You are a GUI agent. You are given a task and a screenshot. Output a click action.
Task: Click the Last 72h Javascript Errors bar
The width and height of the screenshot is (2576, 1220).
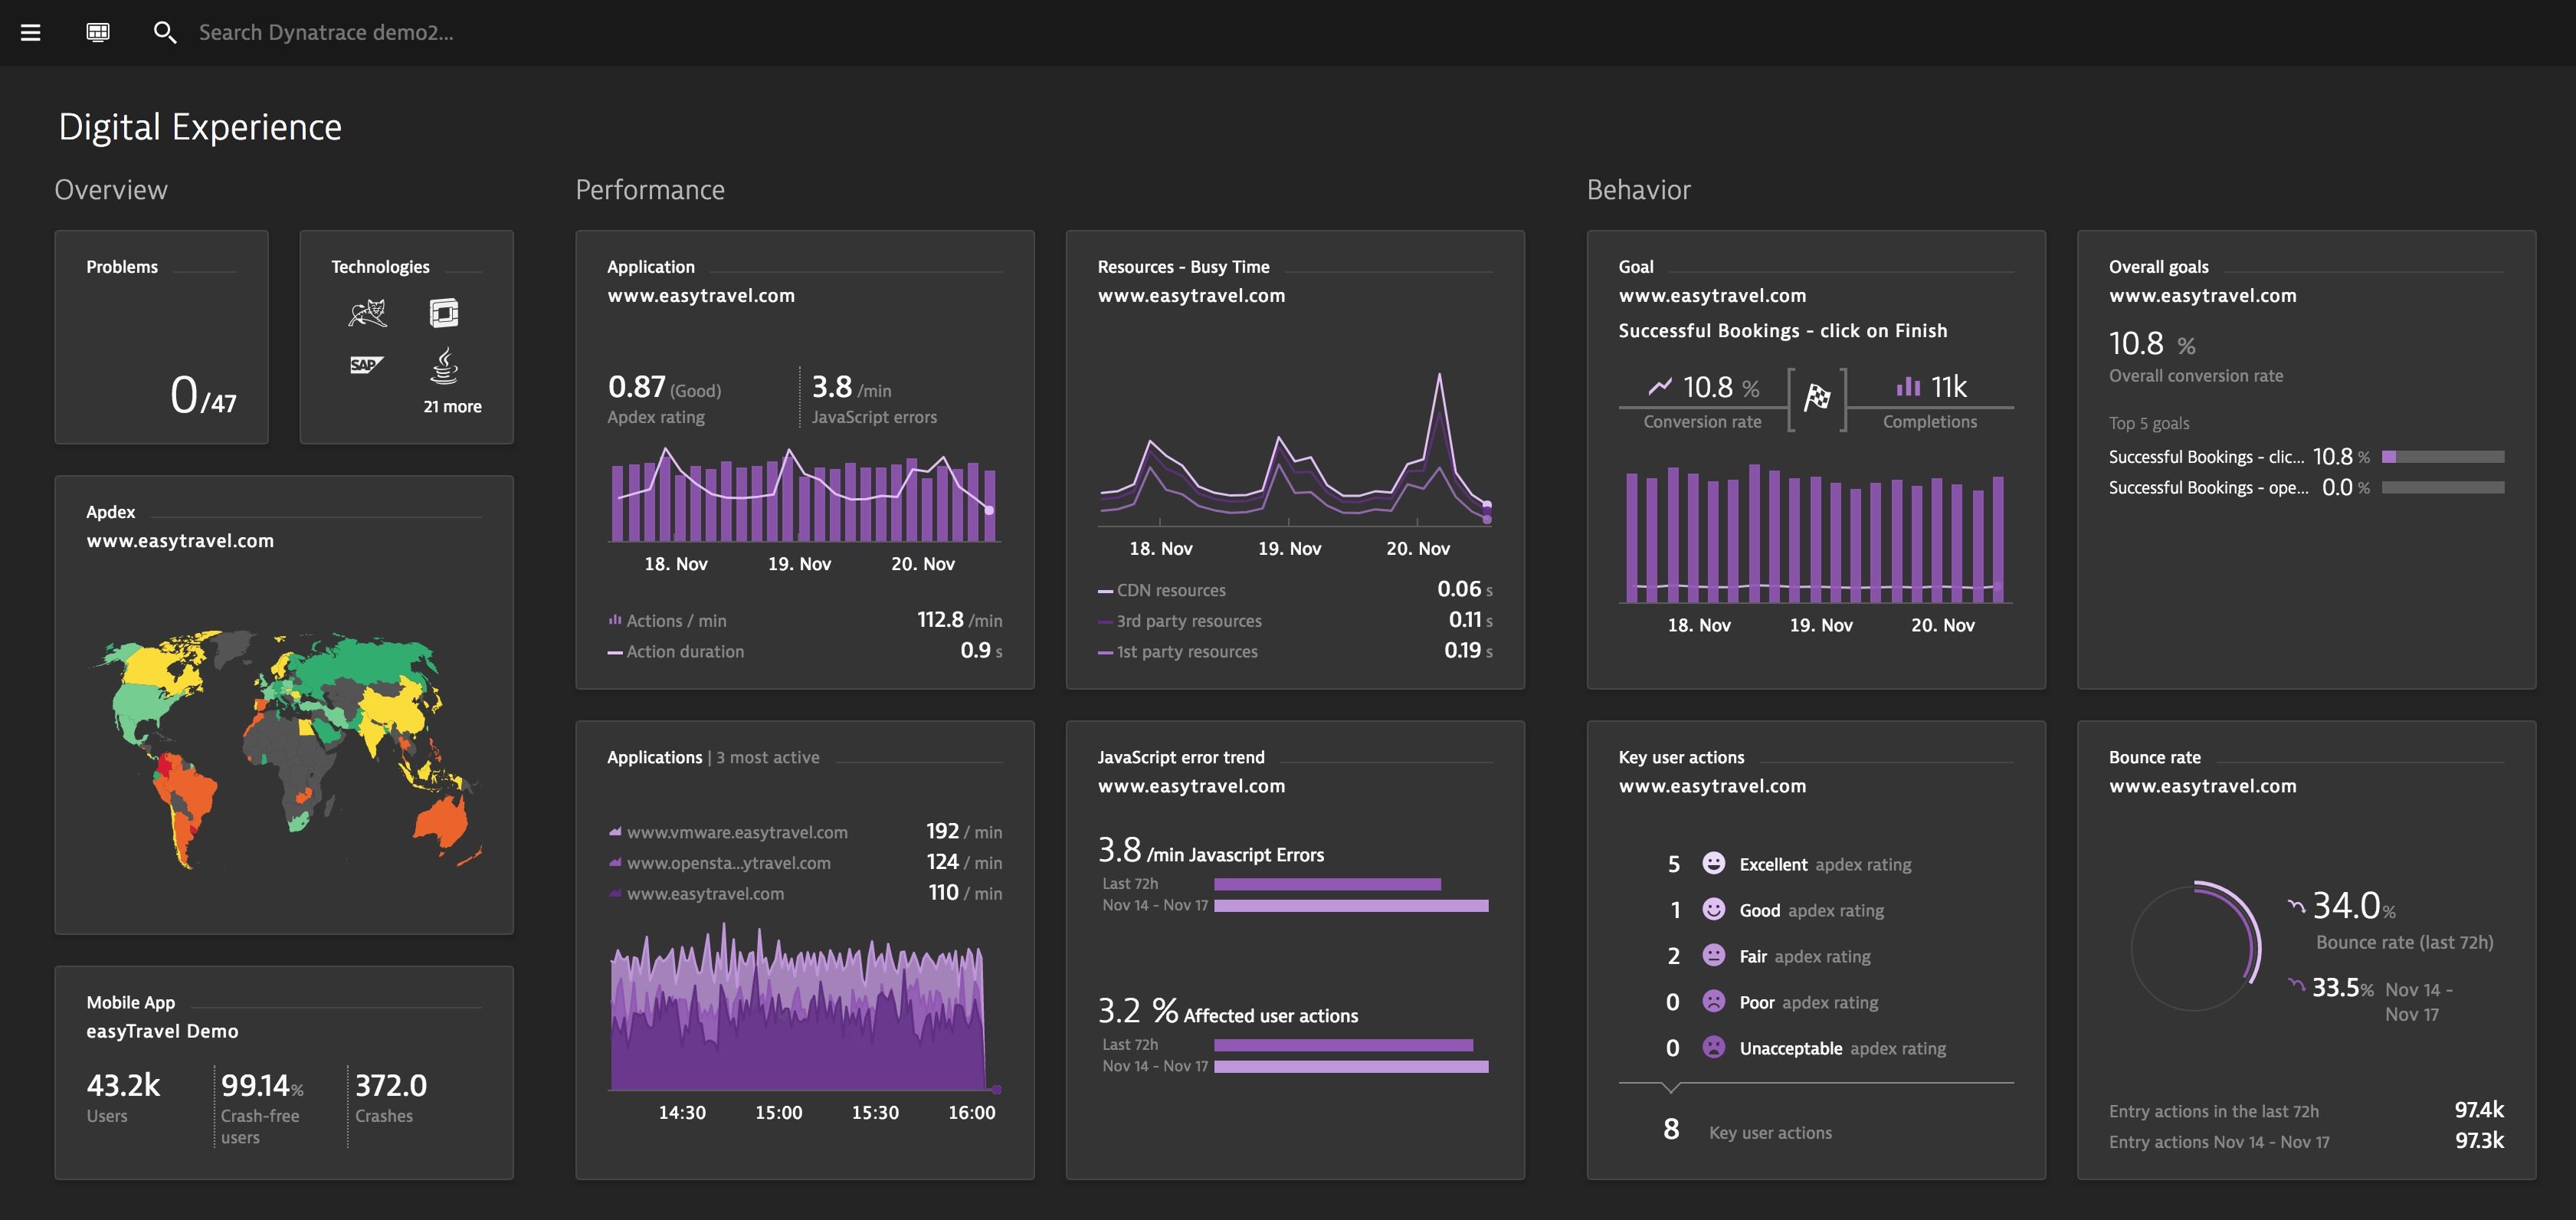[x=1327, y=884]
